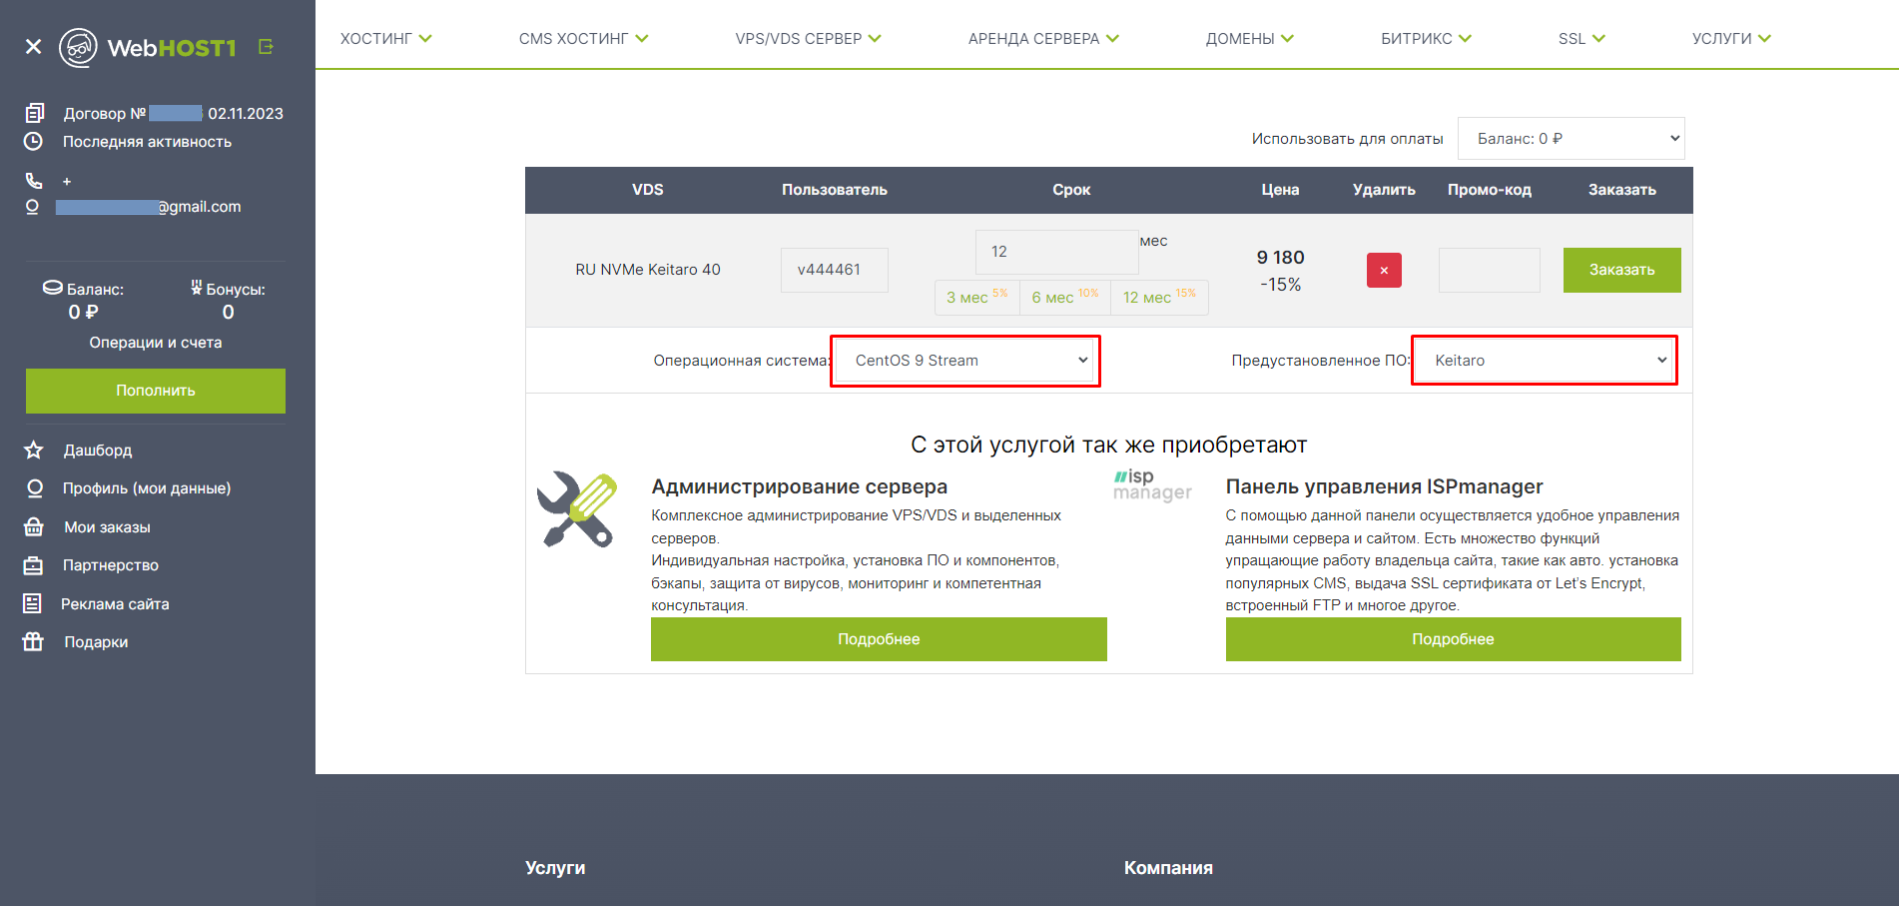Click the ISPmanager logo
Viewport: 1899px width, 917px height.
point(1152,484)
